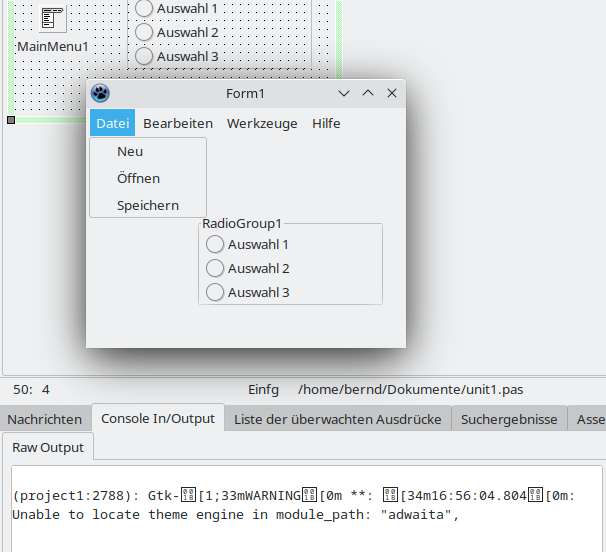This screenshot has width=606, height=552.
Task: Choose Speichern from the Datei menu
Action: coord(148,206)
